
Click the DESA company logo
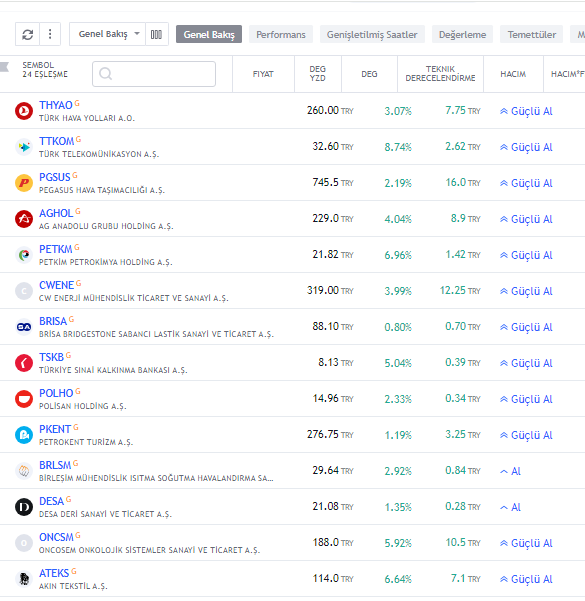pyautogui.click(x=24, y=507)
